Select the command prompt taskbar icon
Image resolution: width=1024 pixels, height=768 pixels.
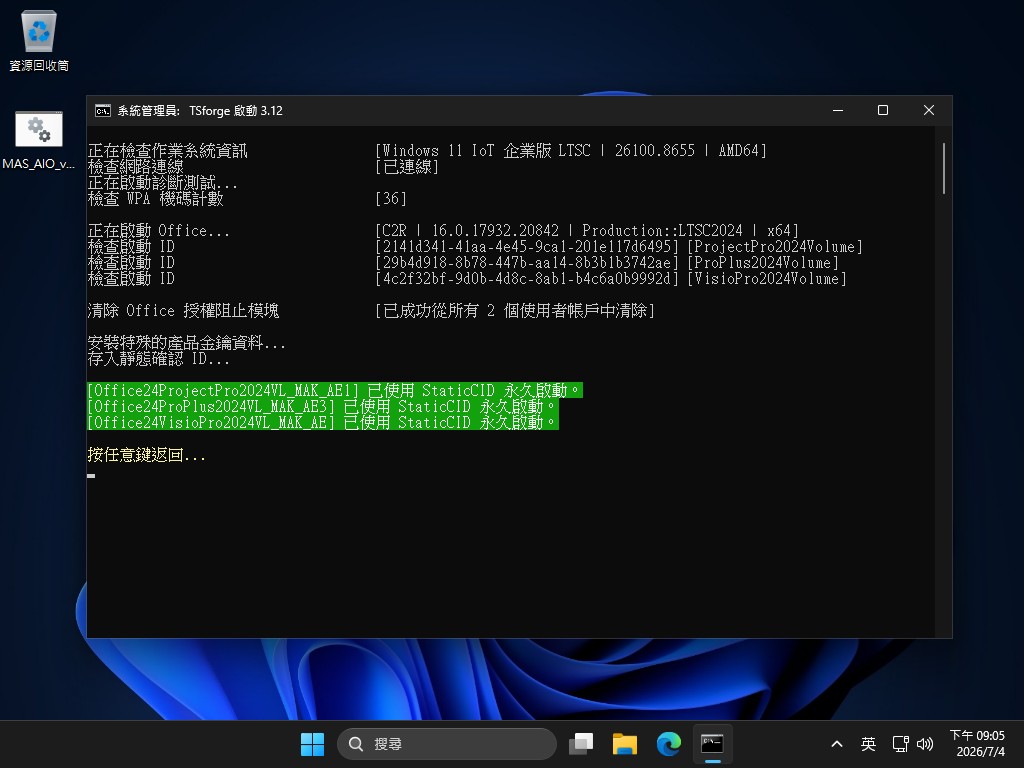tap(712, 744)
